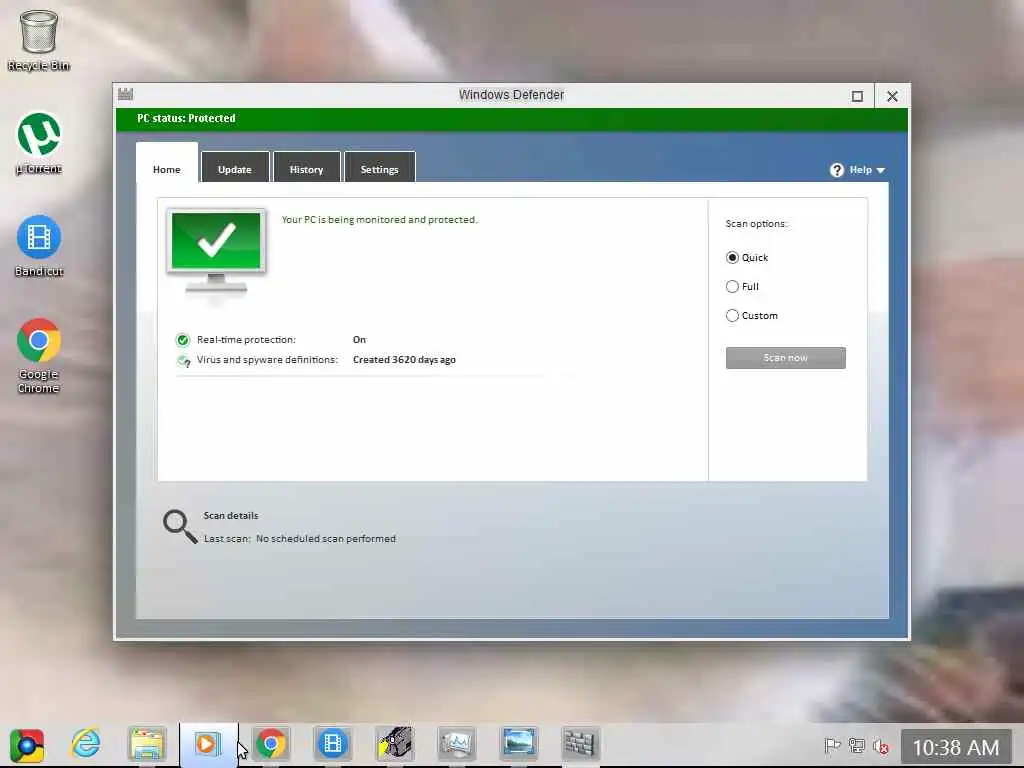Switch to Bandicut in the taskbar

(x=332, y=744)
